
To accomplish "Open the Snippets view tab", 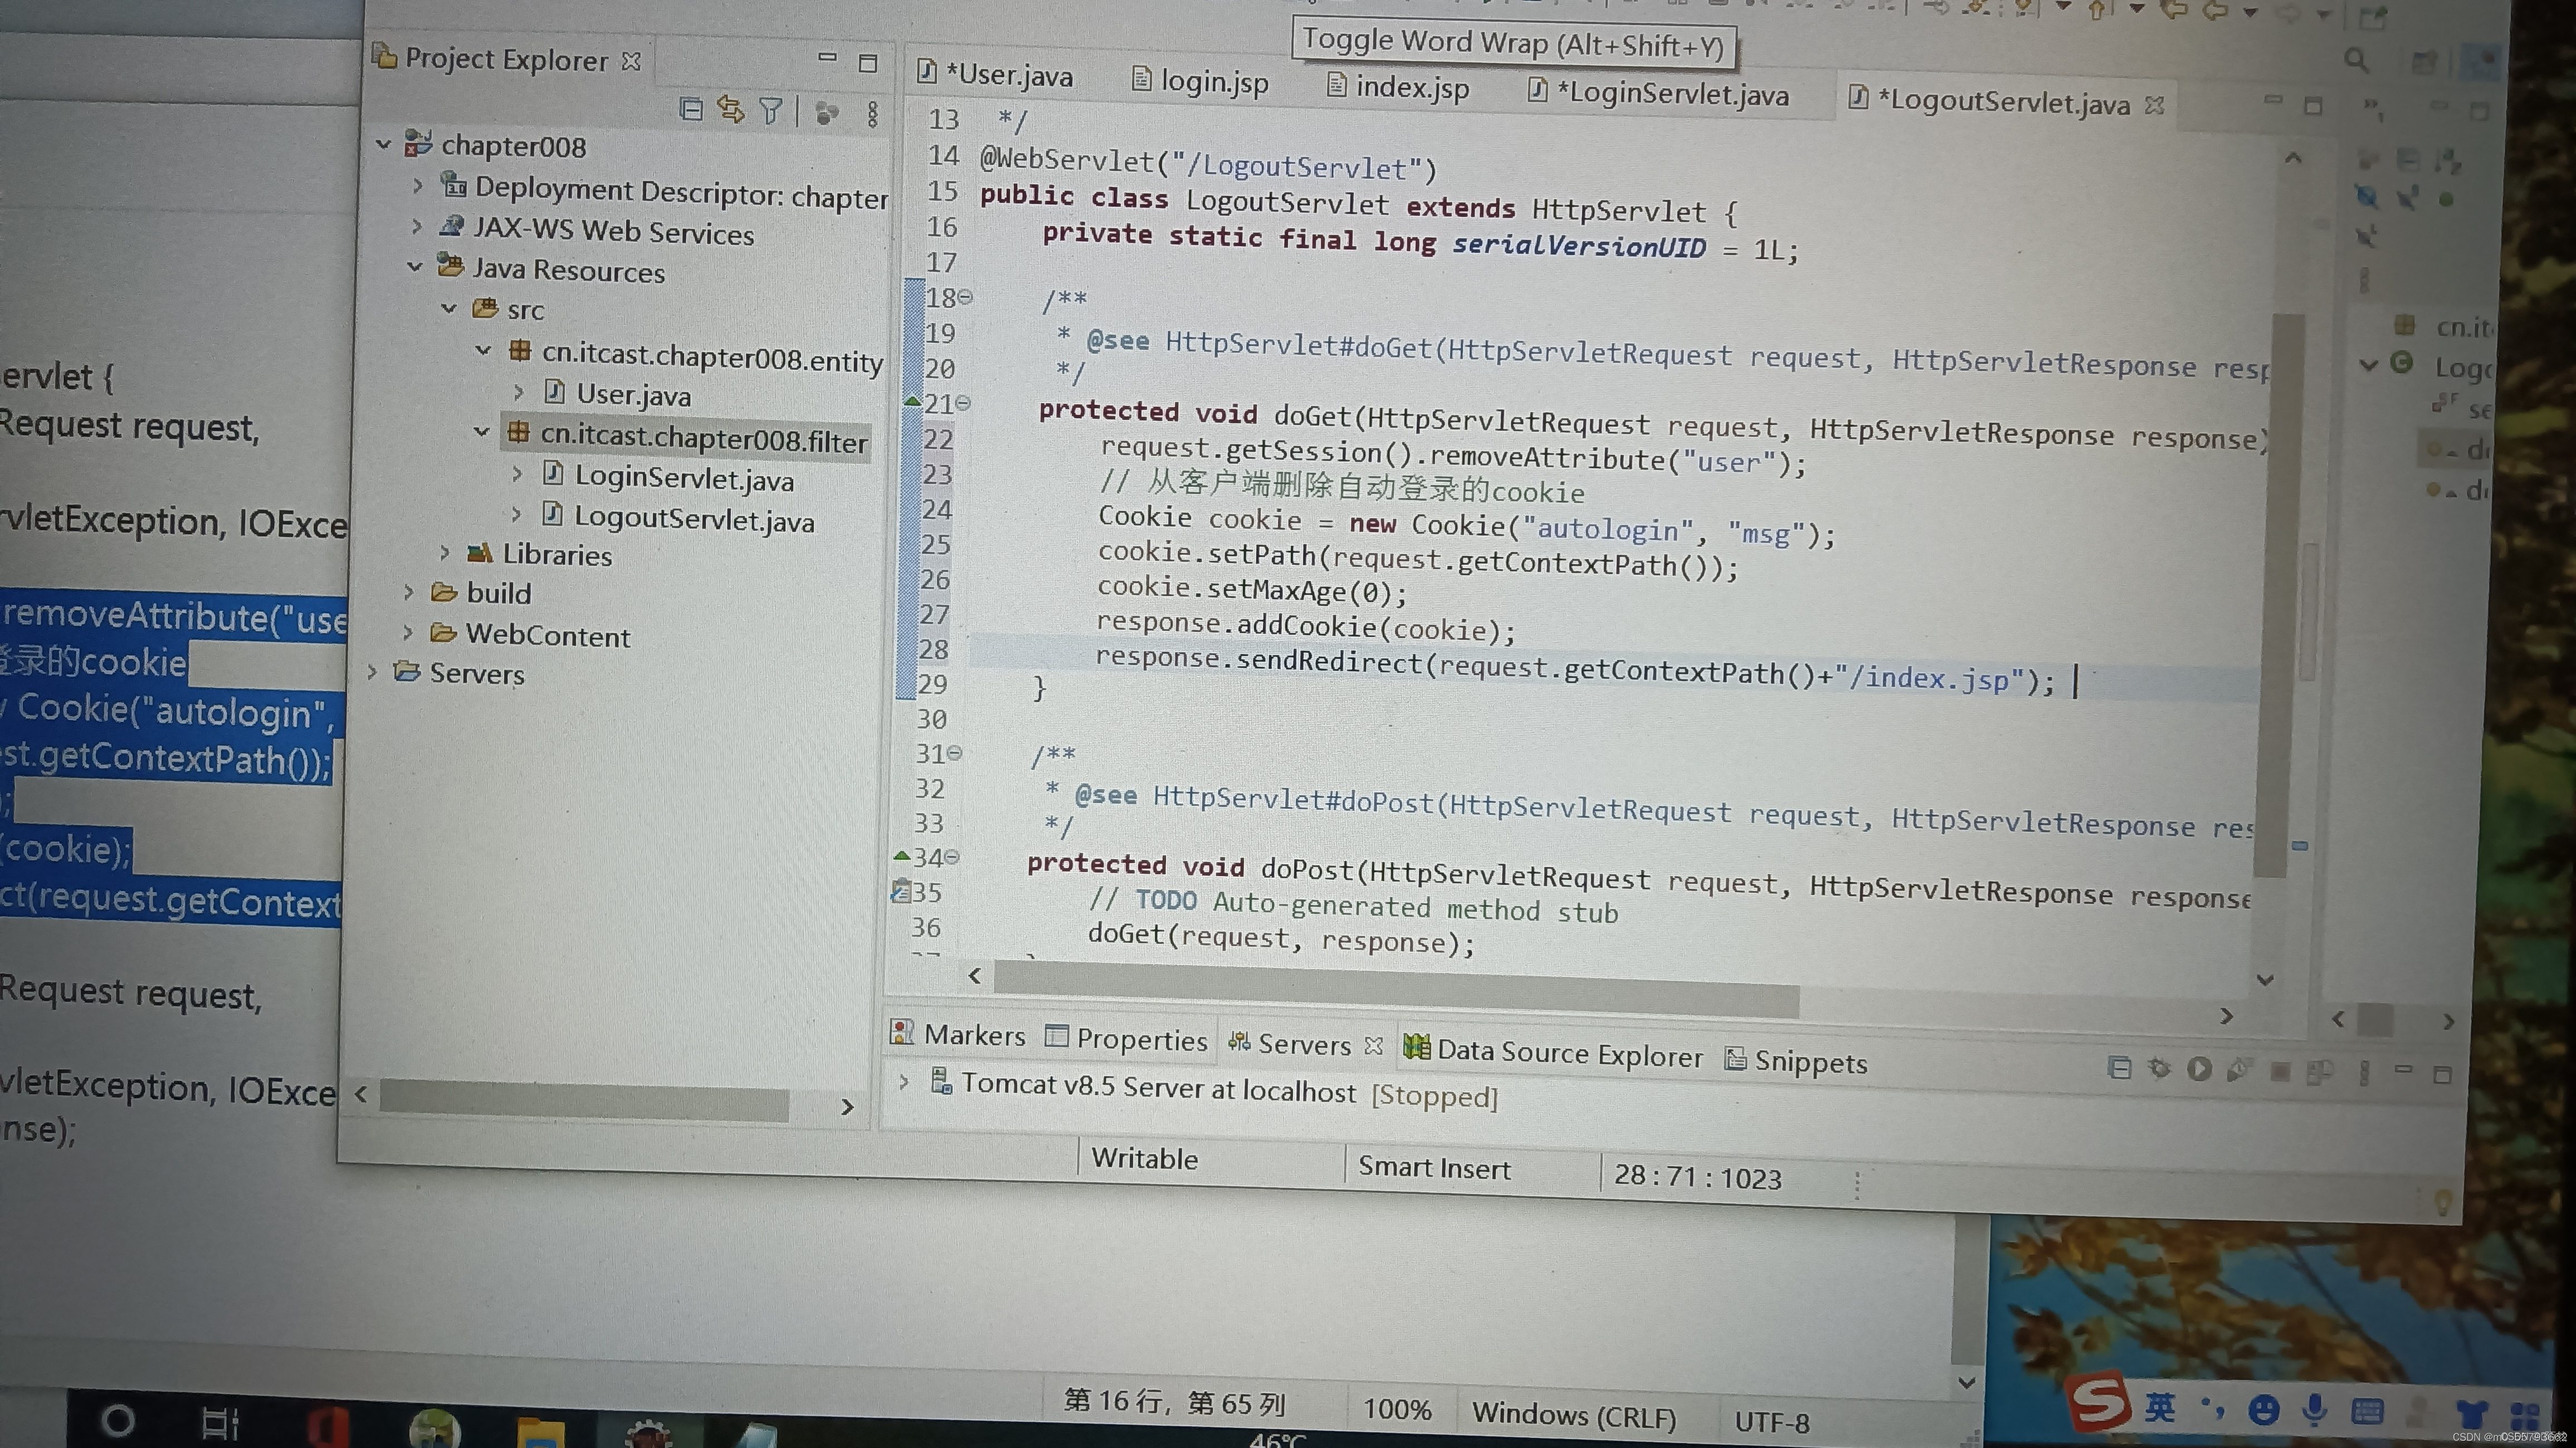I will point(1796,1061).
